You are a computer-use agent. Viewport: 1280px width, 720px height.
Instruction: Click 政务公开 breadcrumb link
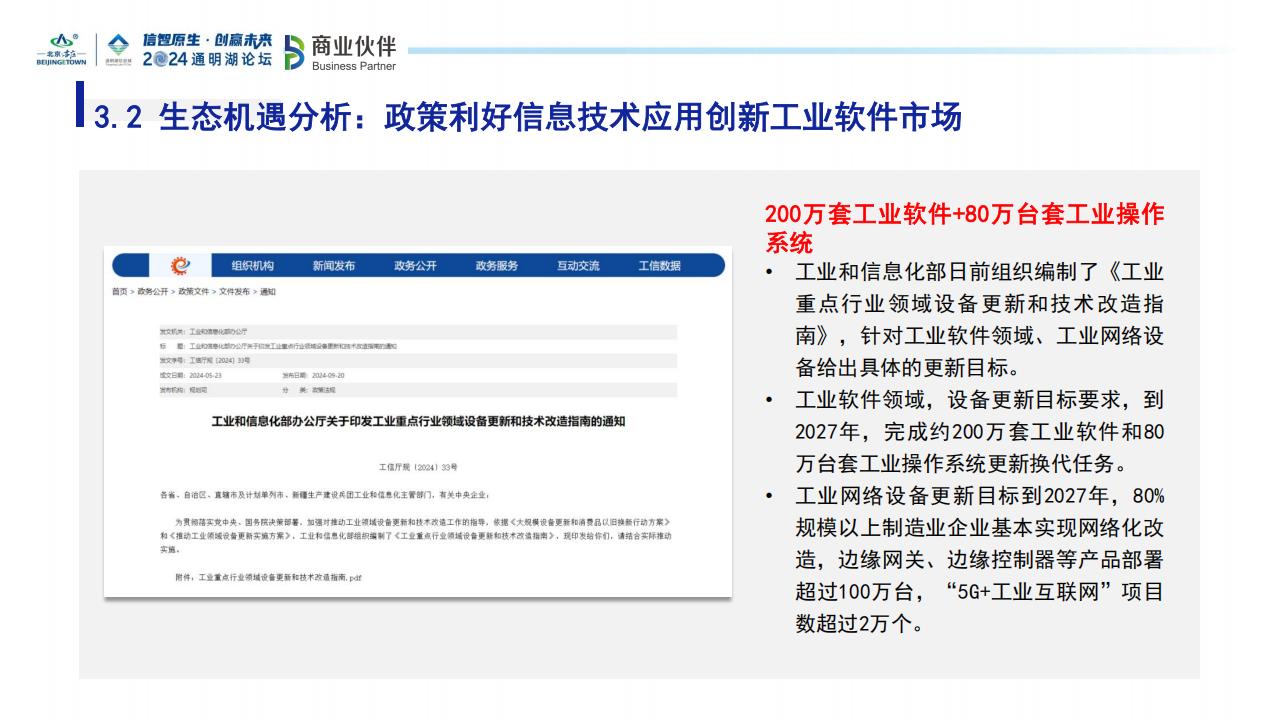click(153, 291)
